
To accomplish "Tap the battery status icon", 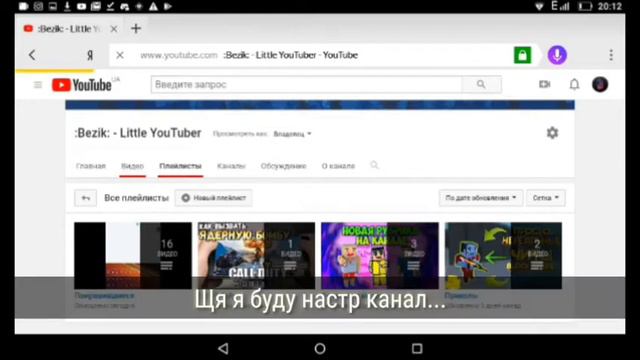I will click(585, 6).
